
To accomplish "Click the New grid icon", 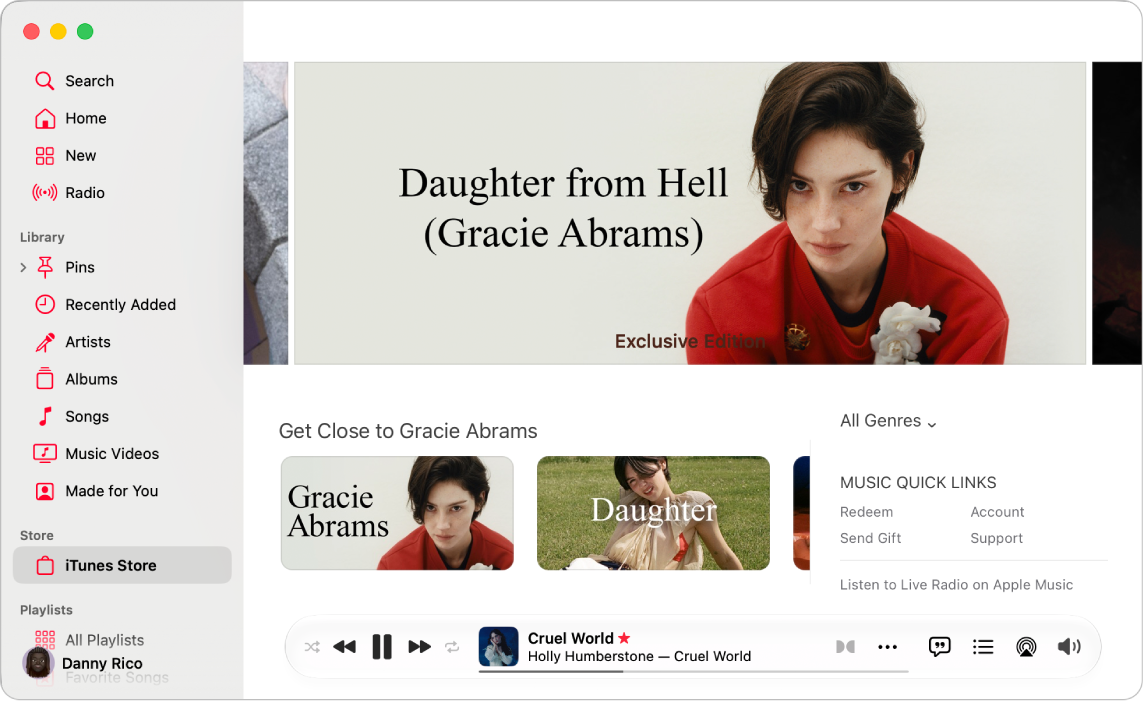I will pos(45,155).
